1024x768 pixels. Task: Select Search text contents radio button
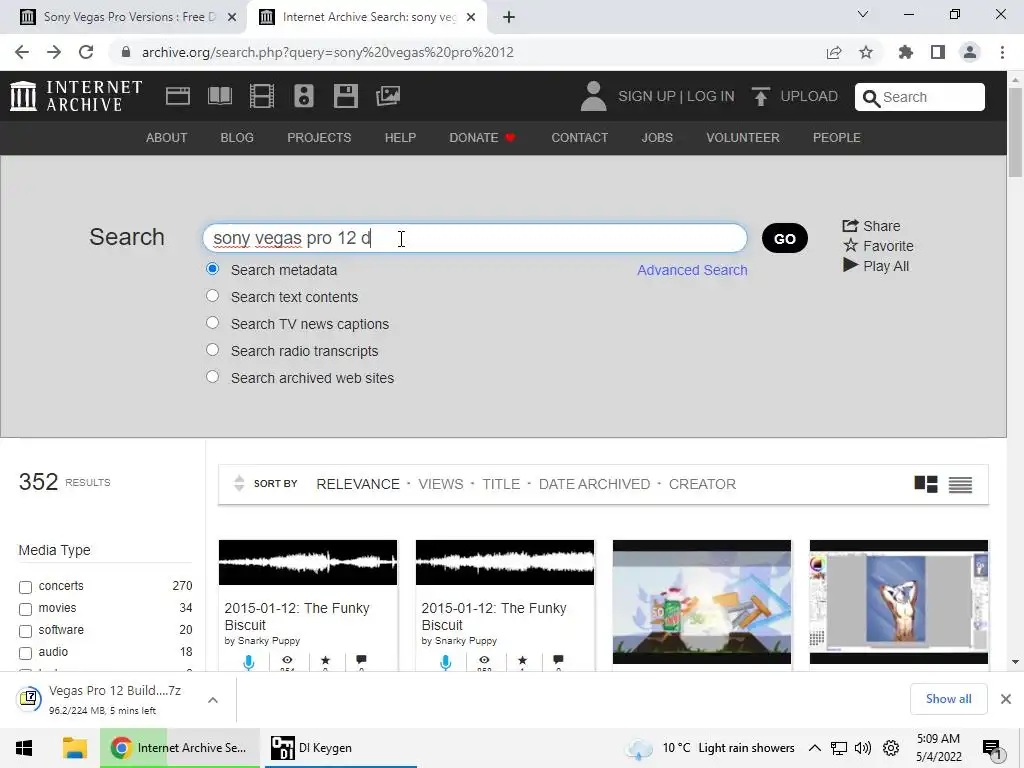click(x=212, y=296)
